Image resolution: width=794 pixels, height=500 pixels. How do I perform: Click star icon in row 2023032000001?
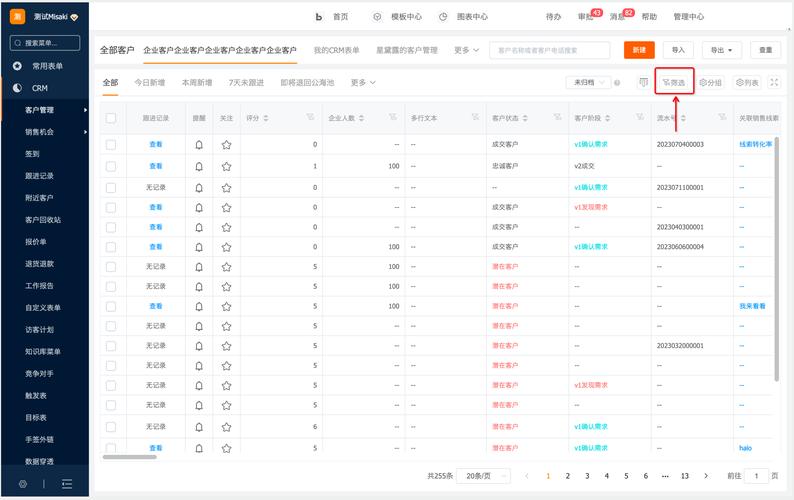(226, 346)
